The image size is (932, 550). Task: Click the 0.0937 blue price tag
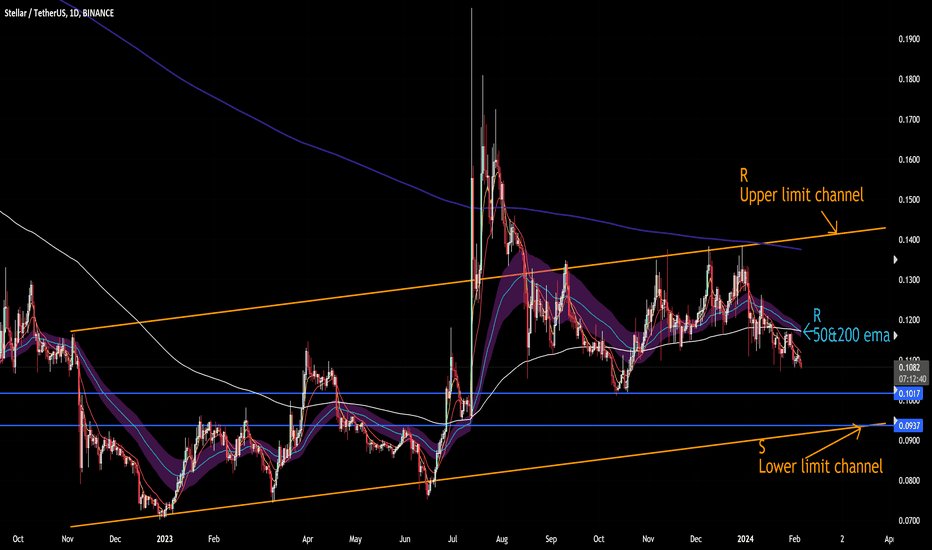(909, 426)
